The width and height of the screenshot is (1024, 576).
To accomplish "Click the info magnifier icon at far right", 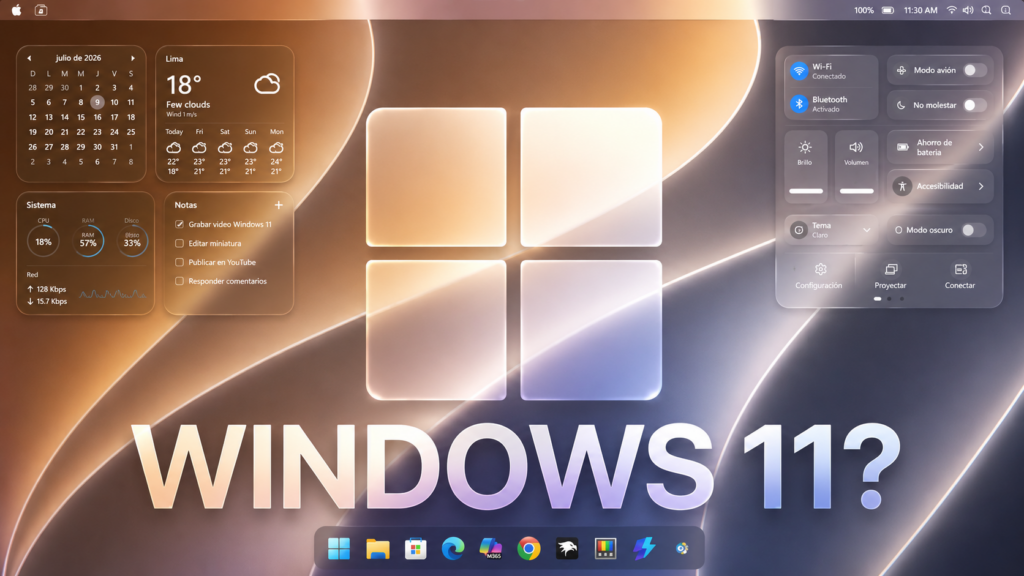I will (1006, 10).
